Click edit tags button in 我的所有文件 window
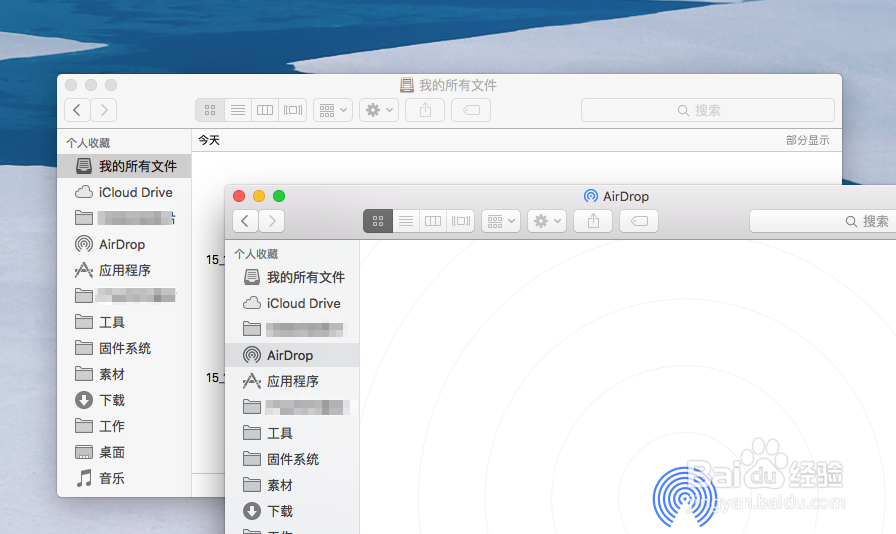896x534 pixels. click(x=471, y=110)
